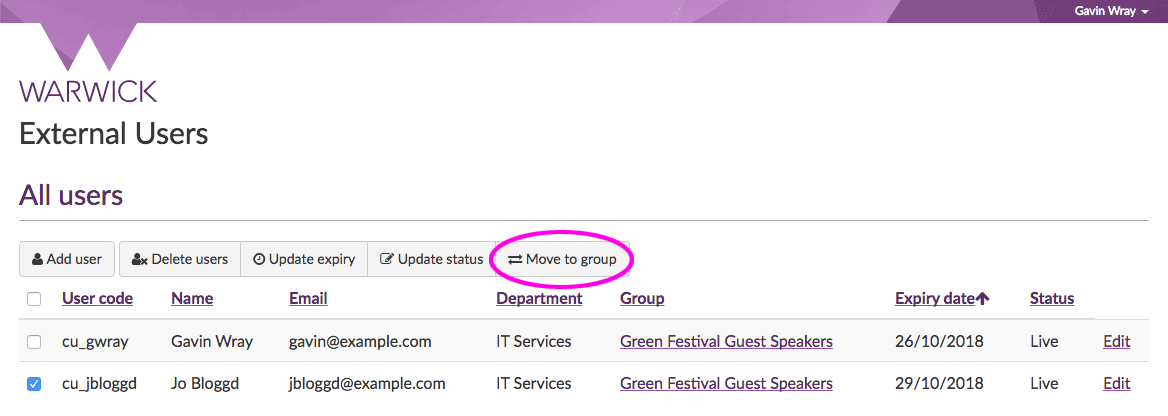The image size is (1168, 416).
Task: Open the Gavin Wray account dropdown
Action: pyautogui.click(x=1110, y=11)
